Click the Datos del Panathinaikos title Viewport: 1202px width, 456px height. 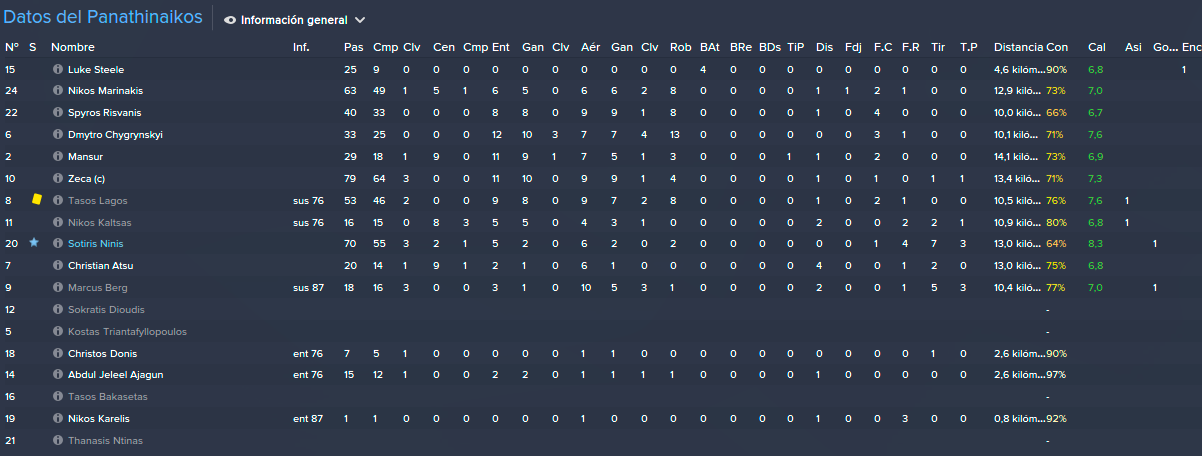click(103, 18)
